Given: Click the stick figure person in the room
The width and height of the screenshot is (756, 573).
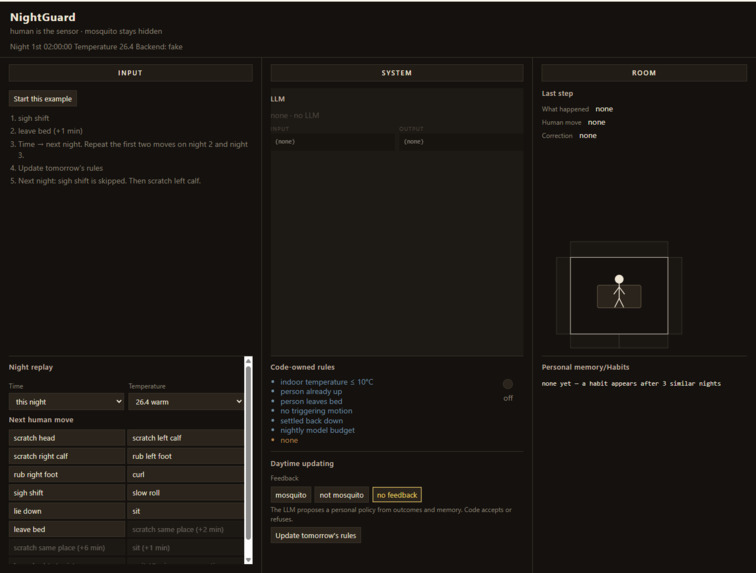Looking at the screenshot, I should tap(619, 291).
